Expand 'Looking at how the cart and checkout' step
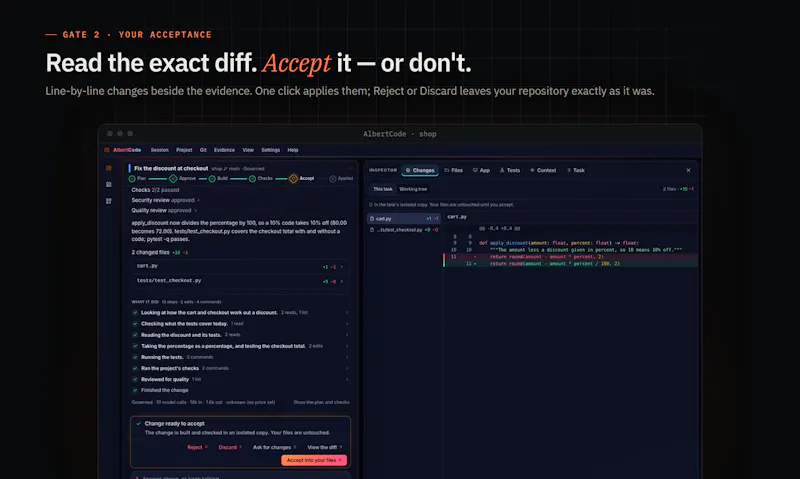 [x=240, y=313]
